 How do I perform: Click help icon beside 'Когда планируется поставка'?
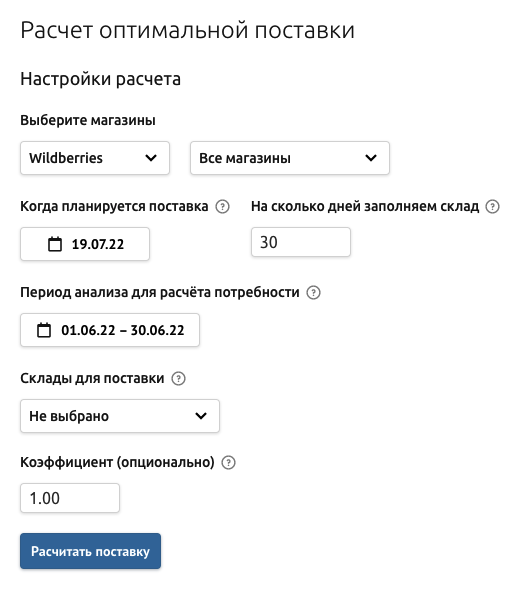(x=222, y=207)
